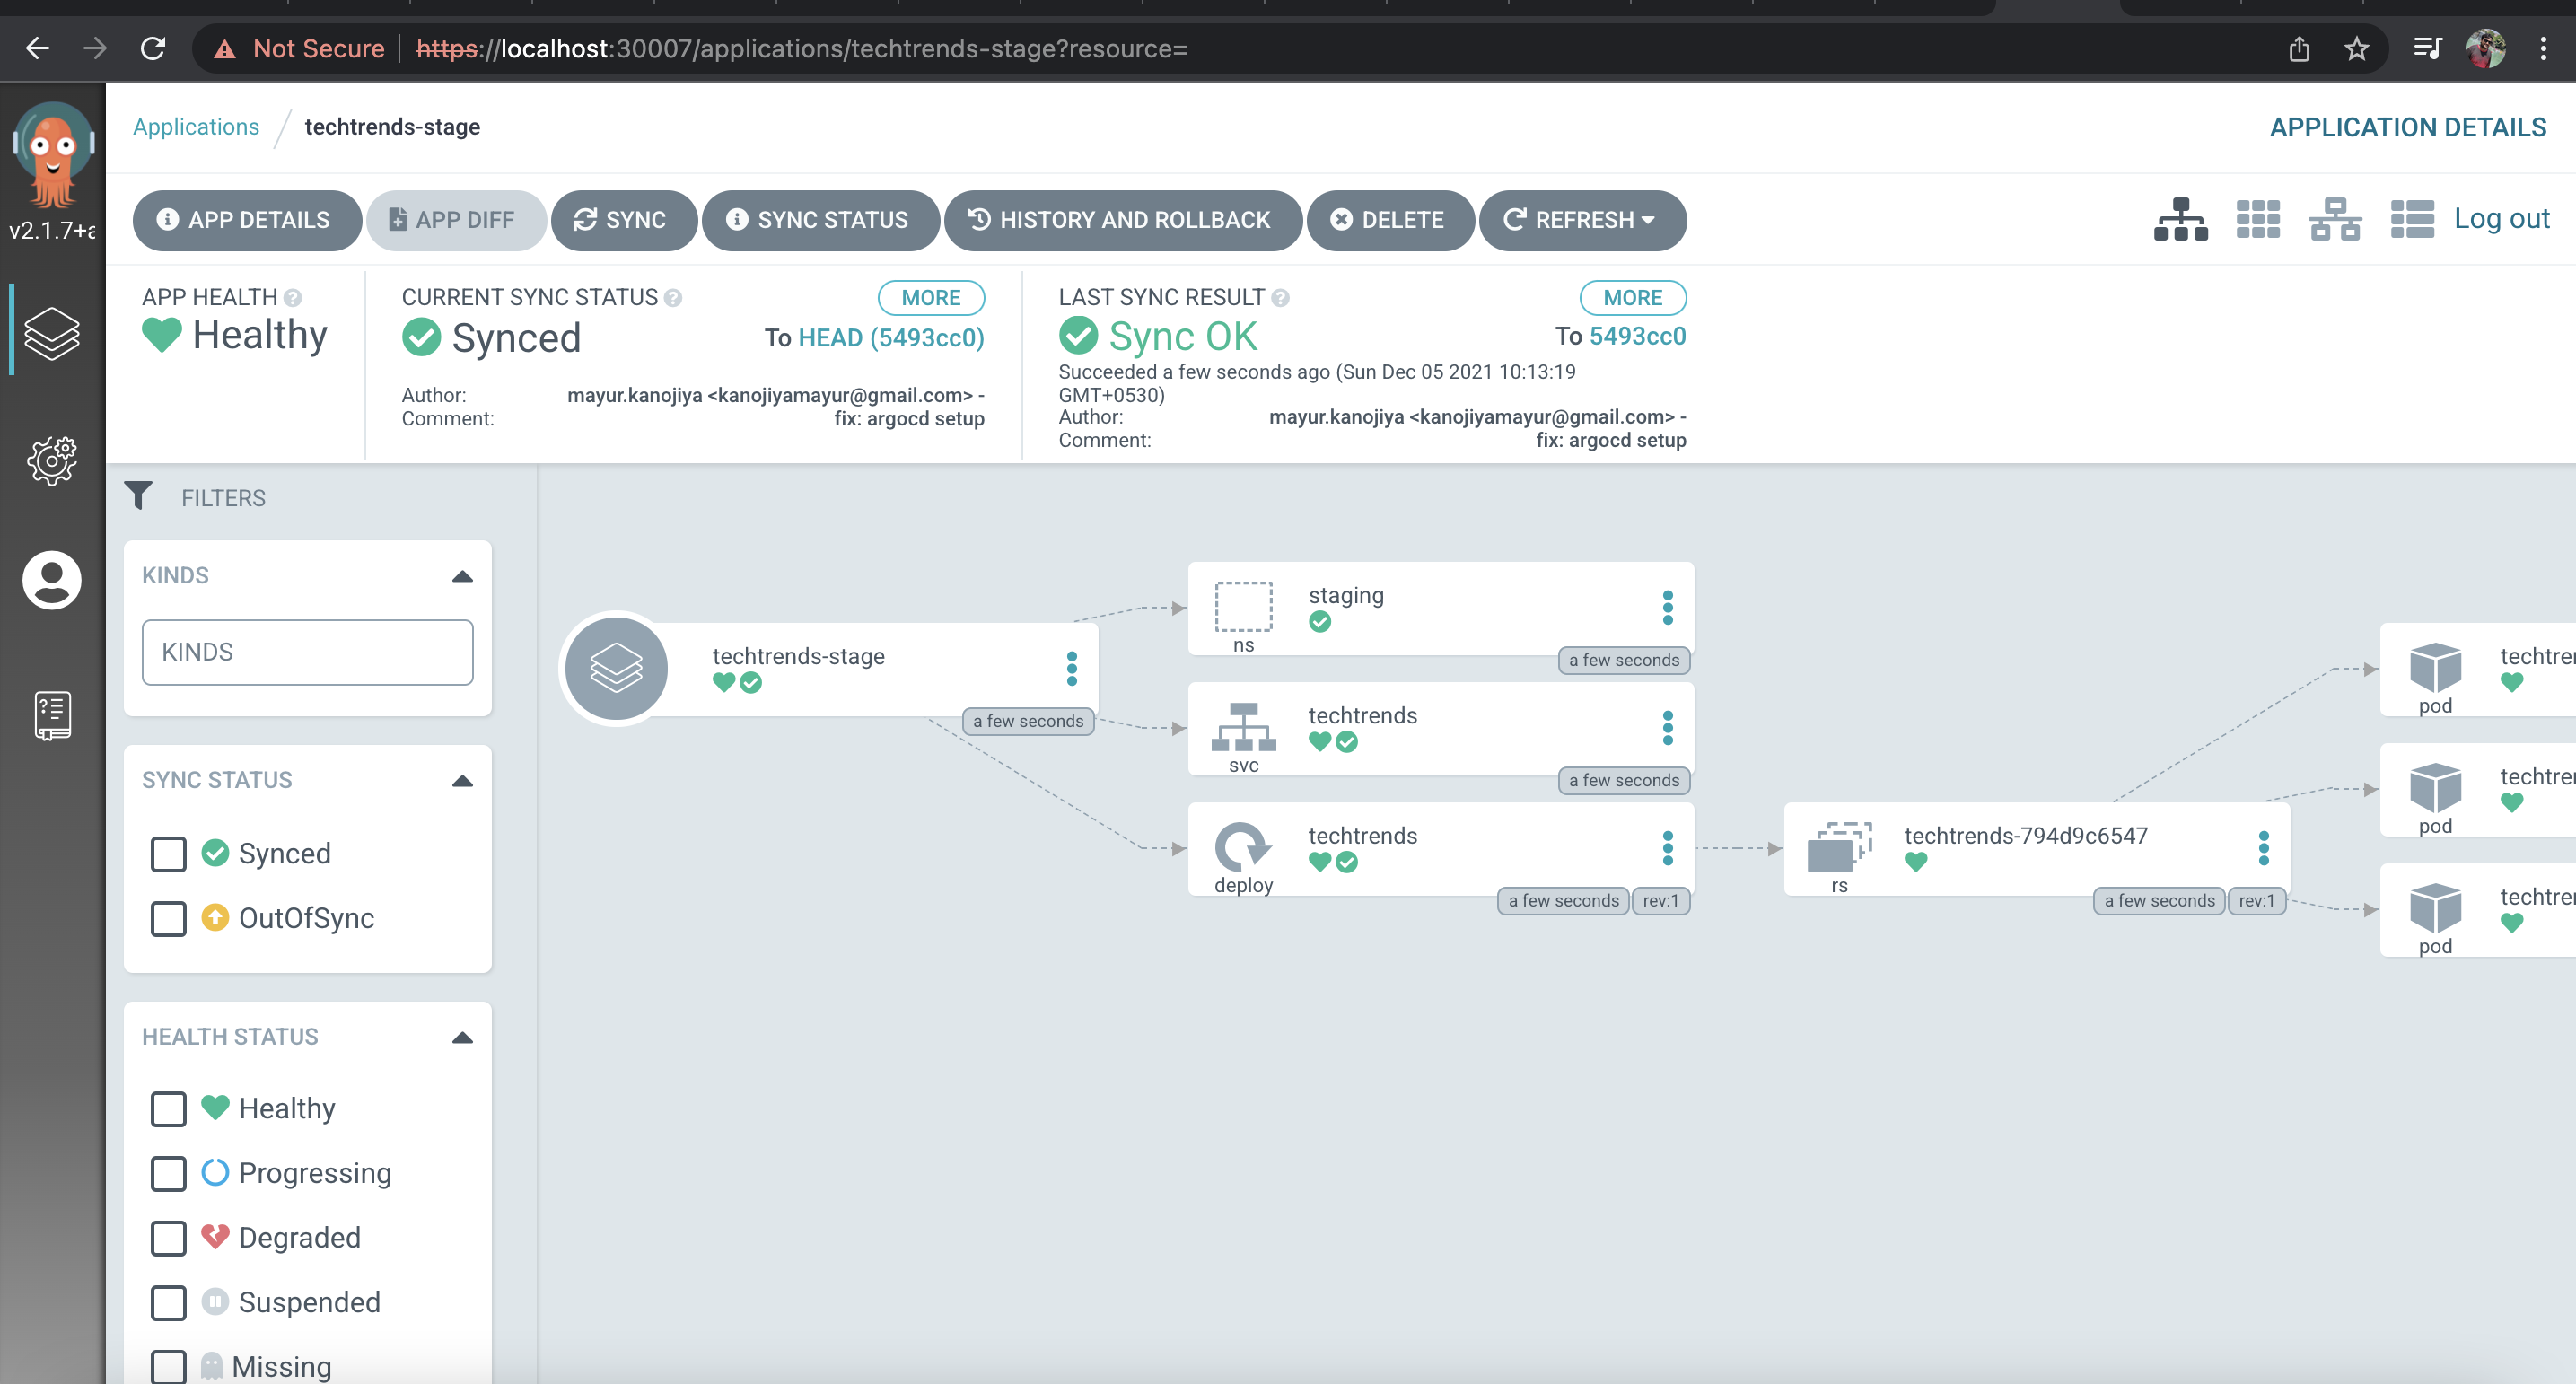
Task: Switch to network view icon
Action: click(x=2334, y=219)
